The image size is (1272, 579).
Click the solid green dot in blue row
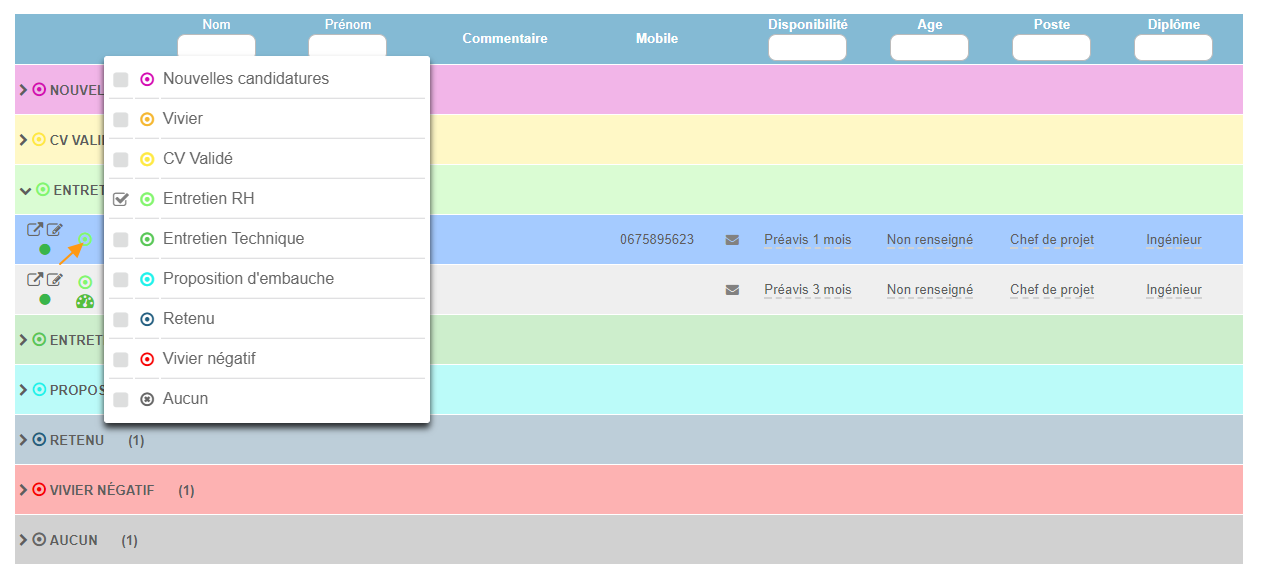pos(44,249)
